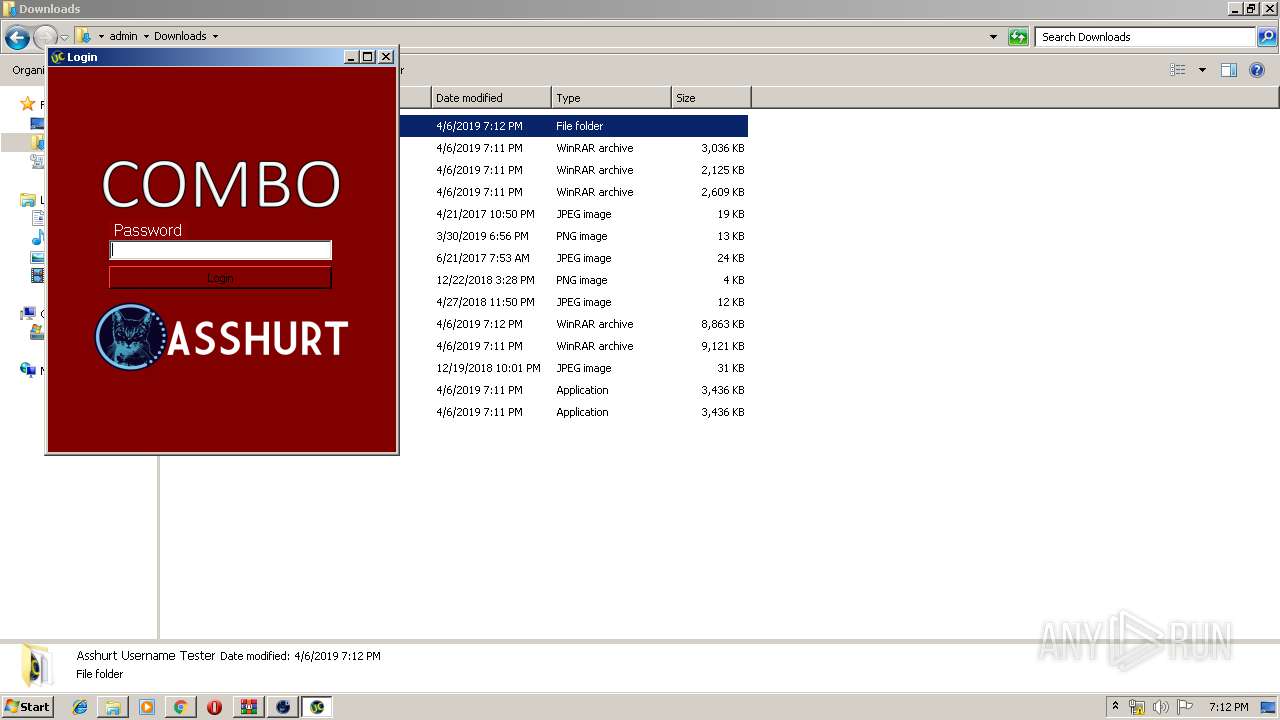This screenshot has width=1280, height=720.
Task: Open the view options dropdown arrow
Action: coord(1202,70)
